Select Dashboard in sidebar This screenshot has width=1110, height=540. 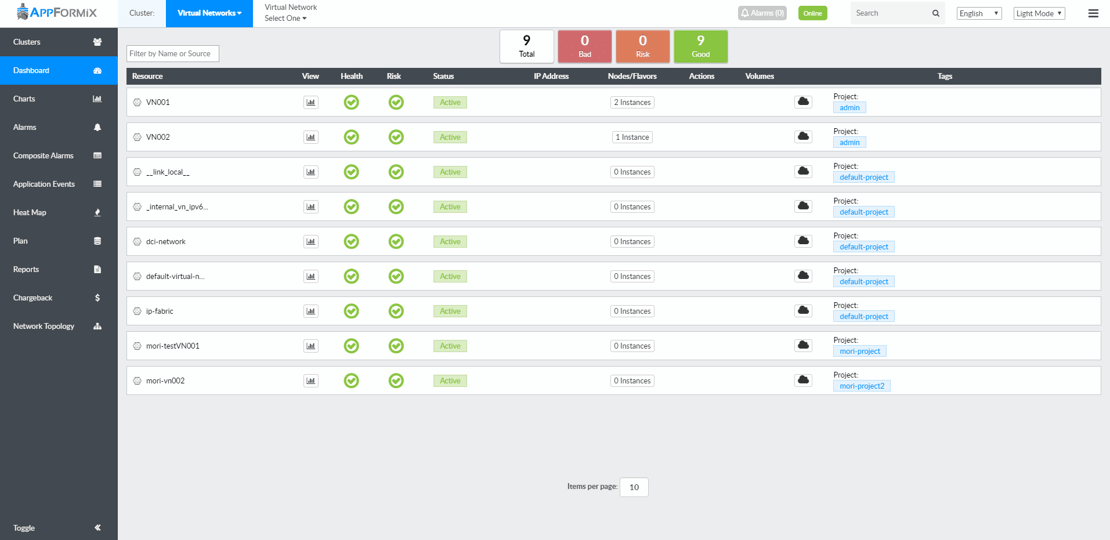click(x=59, y=71)
